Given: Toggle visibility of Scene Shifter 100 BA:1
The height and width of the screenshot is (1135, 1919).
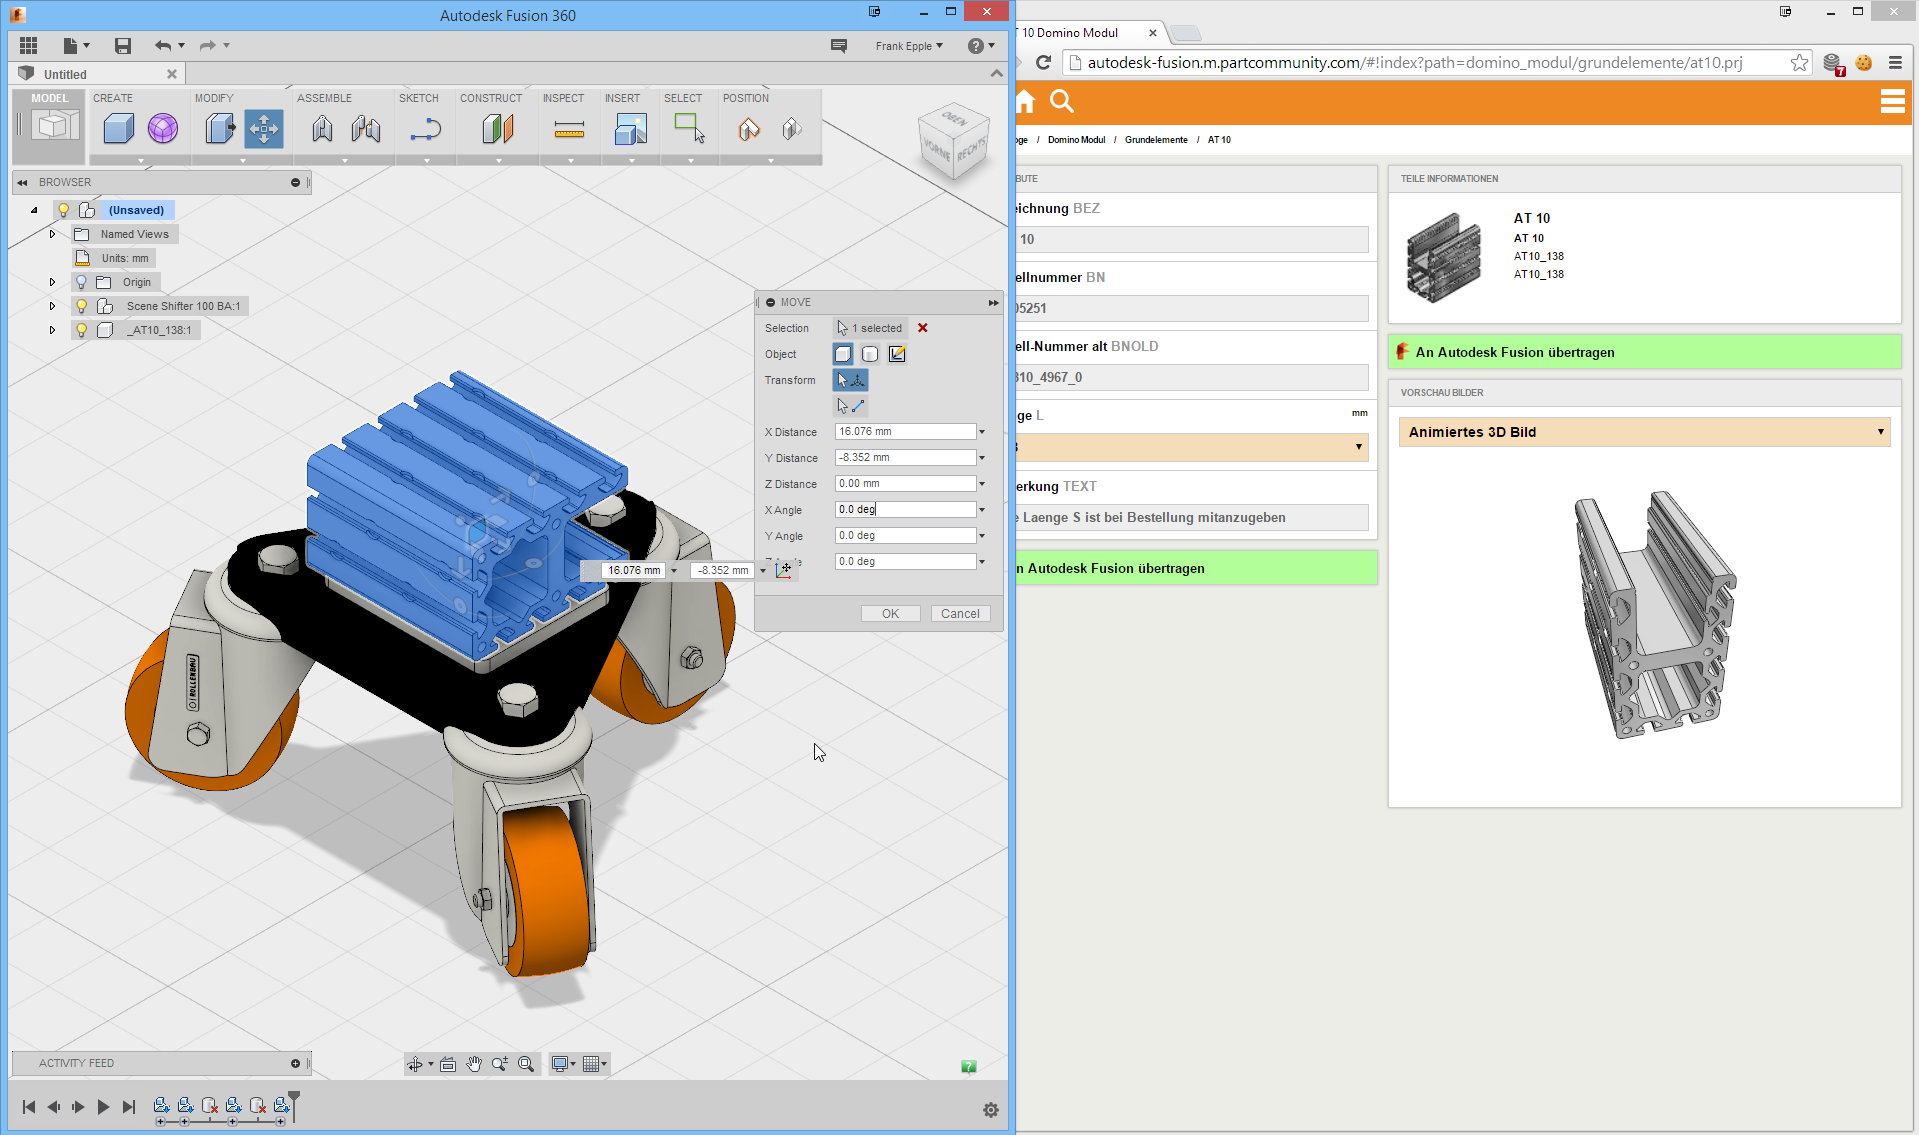Looking at the screenshot, I should [x=81, y=306].
